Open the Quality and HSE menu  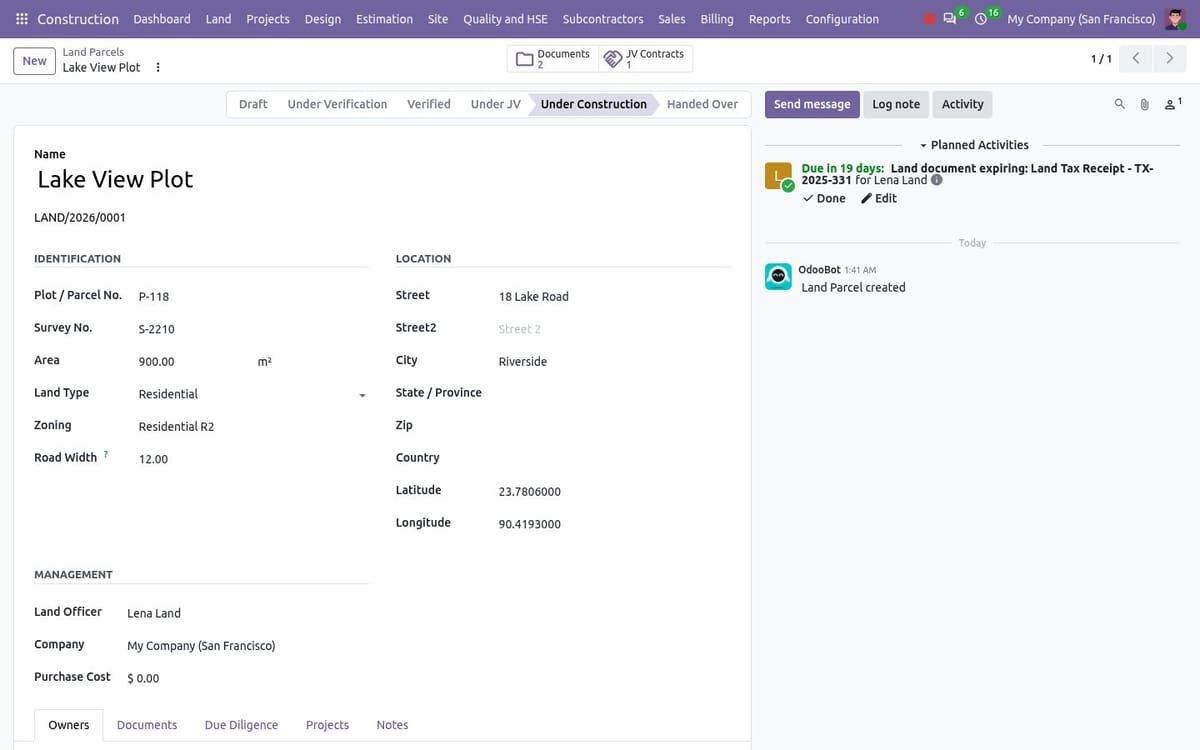click(505, 19)
